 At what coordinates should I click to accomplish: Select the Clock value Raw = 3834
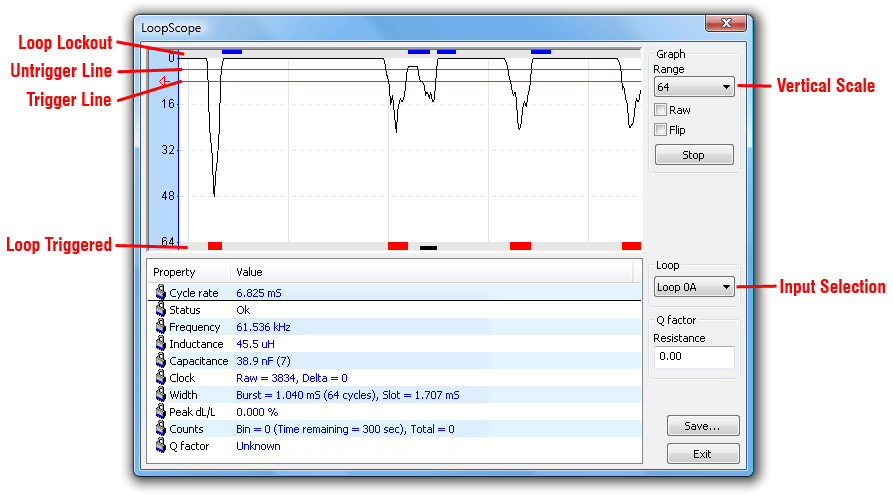(267, 378)
